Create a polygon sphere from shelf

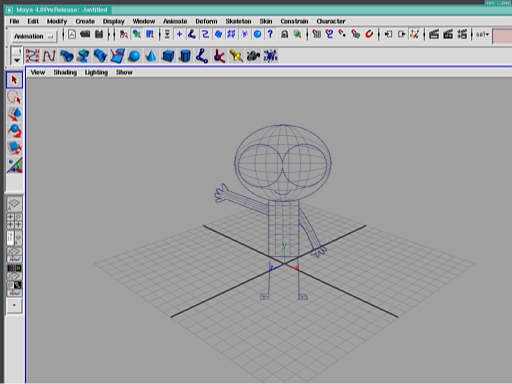(x=134, y=56)
